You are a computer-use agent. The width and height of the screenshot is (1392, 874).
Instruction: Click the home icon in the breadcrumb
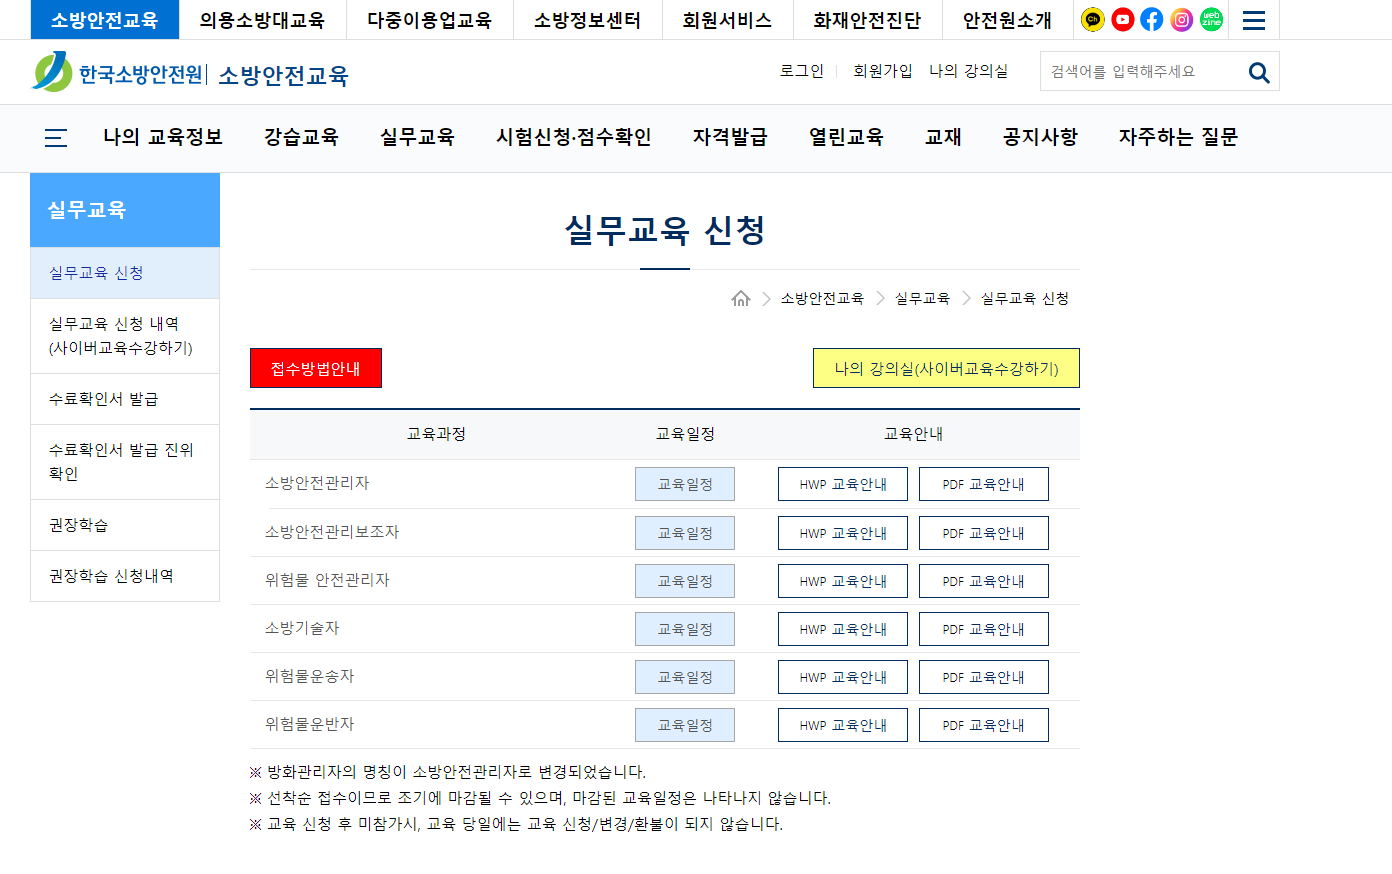741,298
